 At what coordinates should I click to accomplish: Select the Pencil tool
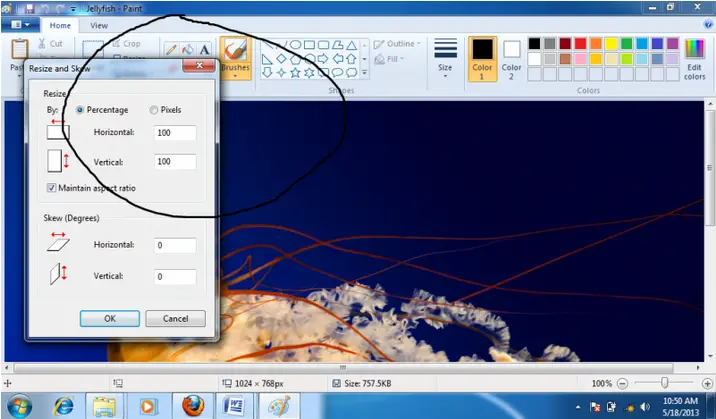click(171, 49)
